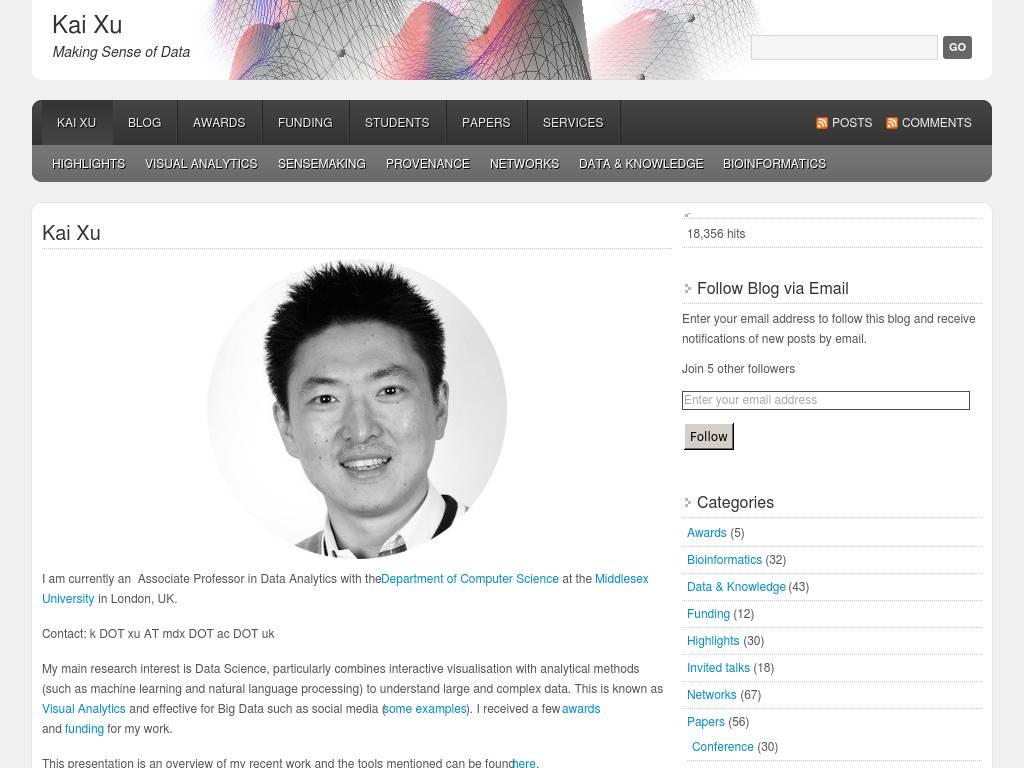Viewport: 1024px width, 768px height.
Task: Open the Awards navigation tab
Action: click(219, 123)
